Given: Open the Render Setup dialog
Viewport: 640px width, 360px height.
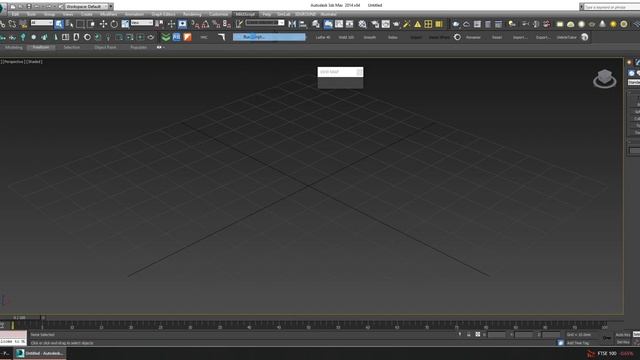Looking at the screenshot, I should (375, 24).
